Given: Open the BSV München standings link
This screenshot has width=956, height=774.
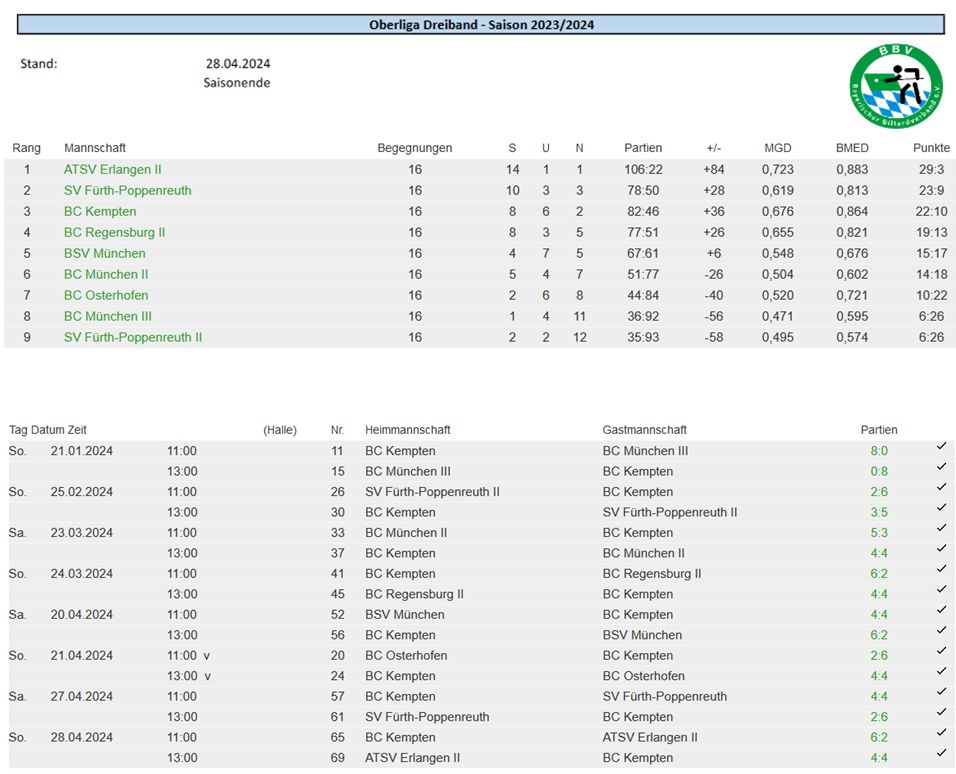Looking at the screenshot, I should tap(105, 253).
